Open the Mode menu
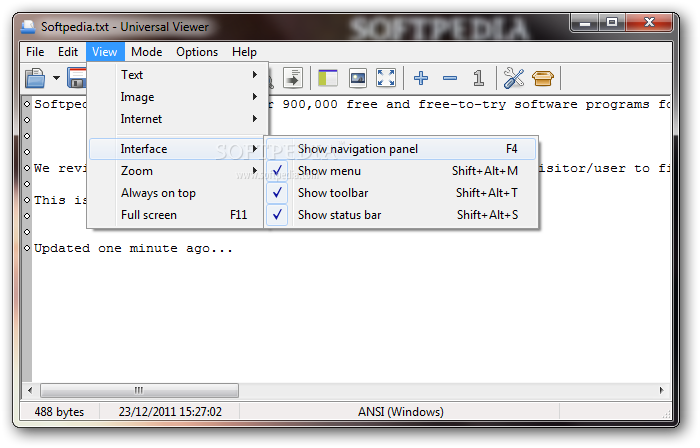Image resolution: width=700 pixels, height=448 pixels. coord(146,52)
